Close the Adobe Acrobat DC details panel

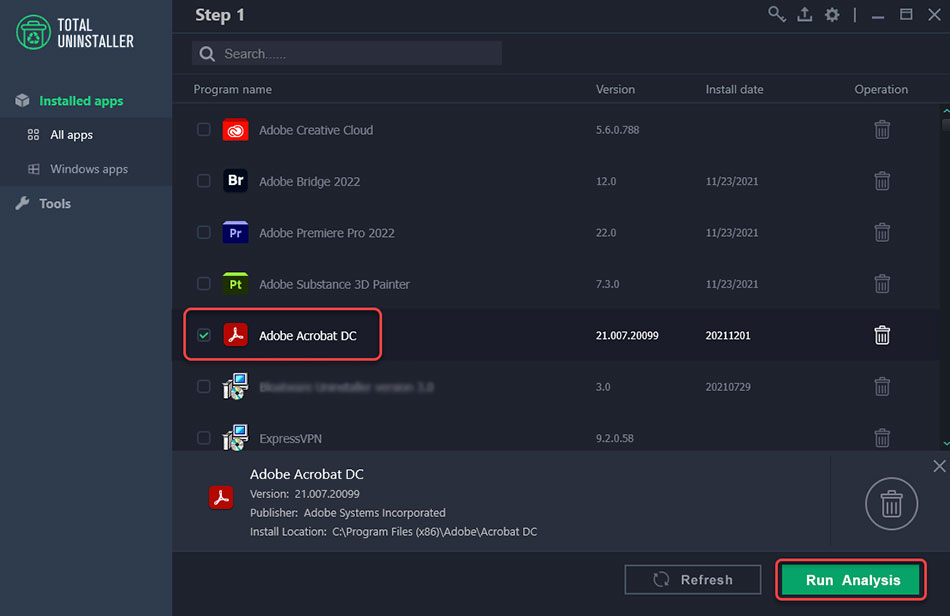tap(939, 466)
